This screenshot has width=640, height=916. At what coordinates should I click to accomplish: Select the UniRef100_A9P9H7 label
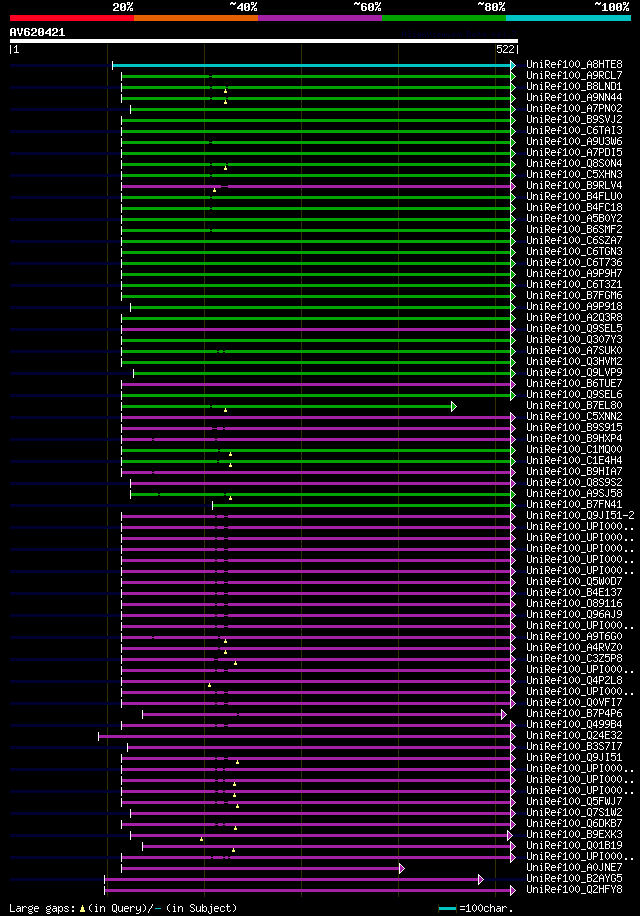click(574, 273)
